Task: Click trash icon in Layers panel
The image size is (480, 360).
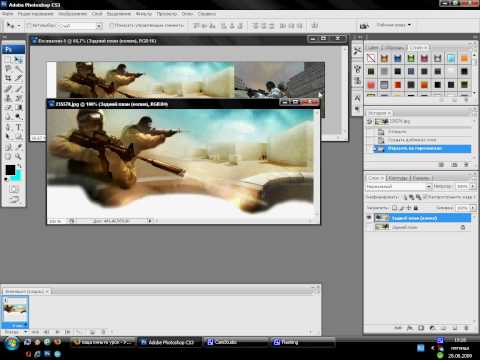Action: (466, 328)
